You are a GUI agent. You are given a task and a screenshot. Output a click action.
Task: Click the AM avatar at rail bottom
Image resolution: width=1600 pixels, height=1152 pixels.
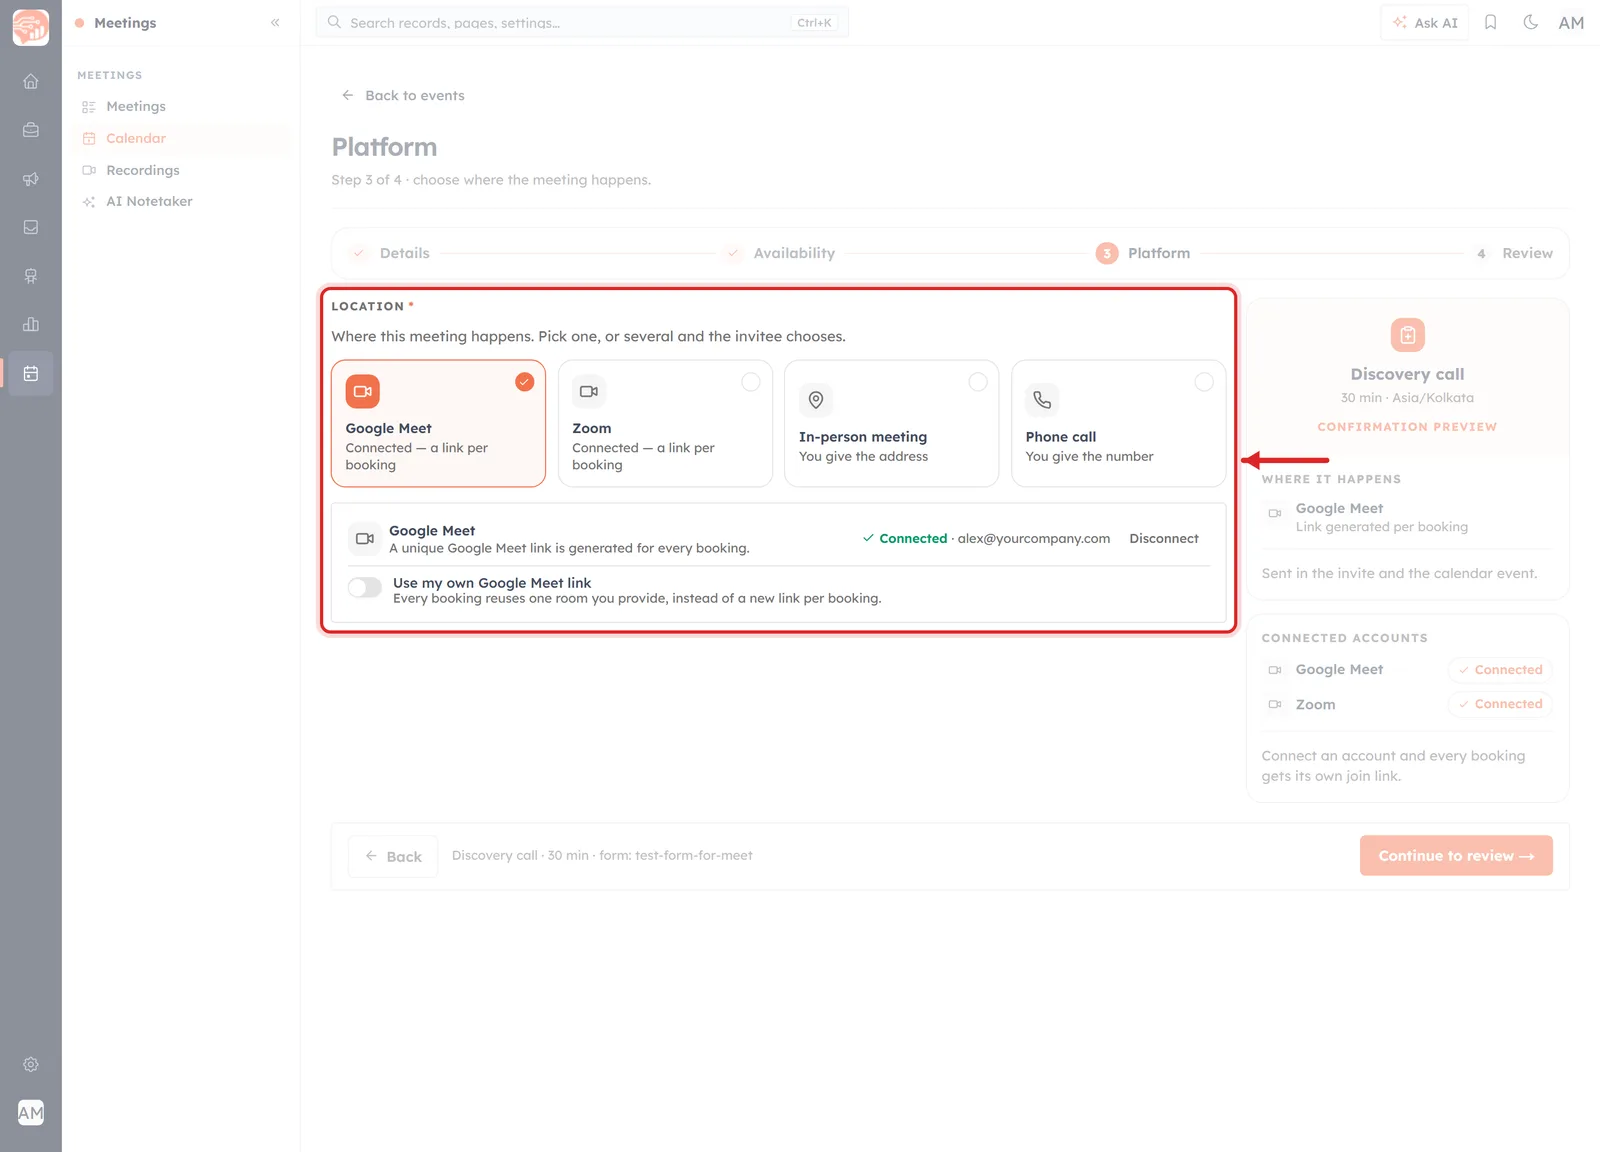[31, 1113]
